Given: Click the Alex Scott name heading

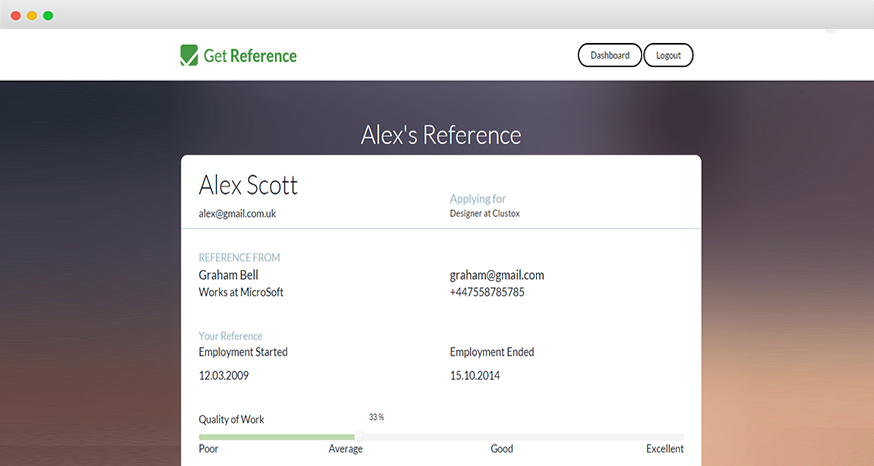Looking at the screenshot, I should 248,185.
